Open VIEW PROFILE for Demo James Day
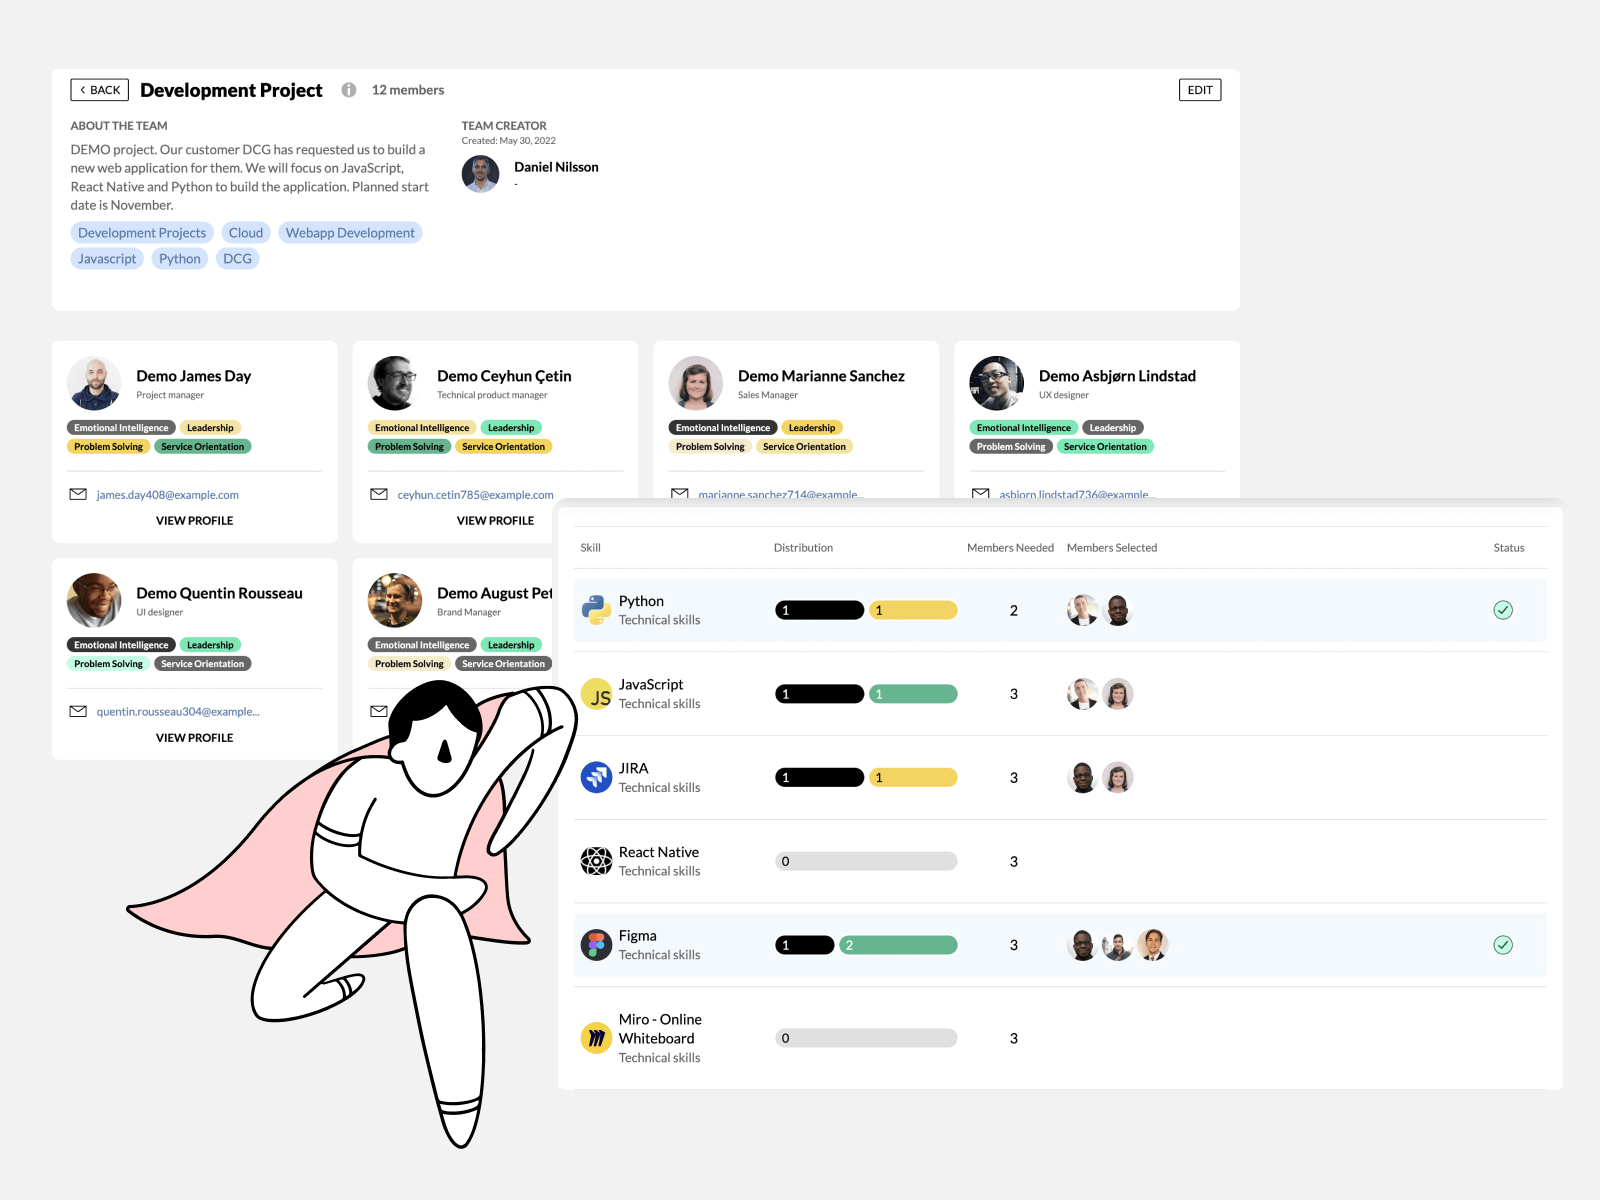Viewport: 1600px width, 1200px height. click(x=195, y=521)
